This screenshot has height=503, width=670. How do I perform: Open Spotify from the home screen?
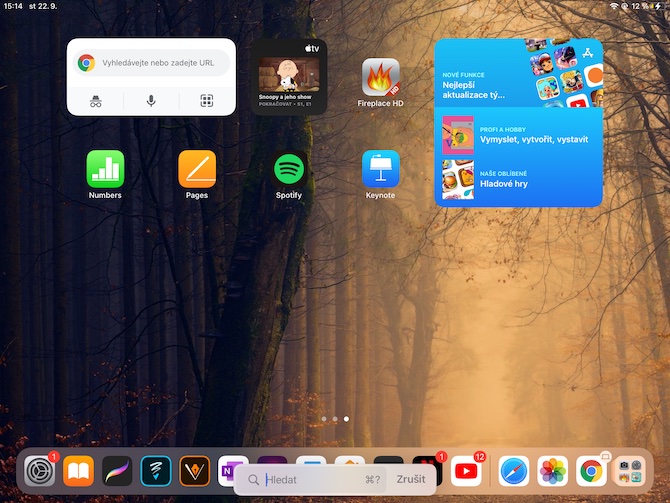pos(289,169)
